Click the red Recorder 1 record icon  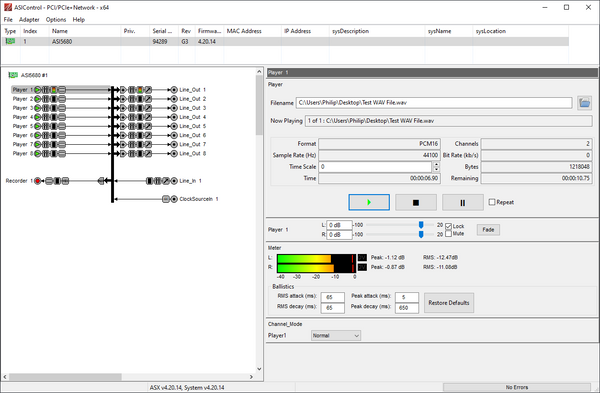[x=38, y=181]
